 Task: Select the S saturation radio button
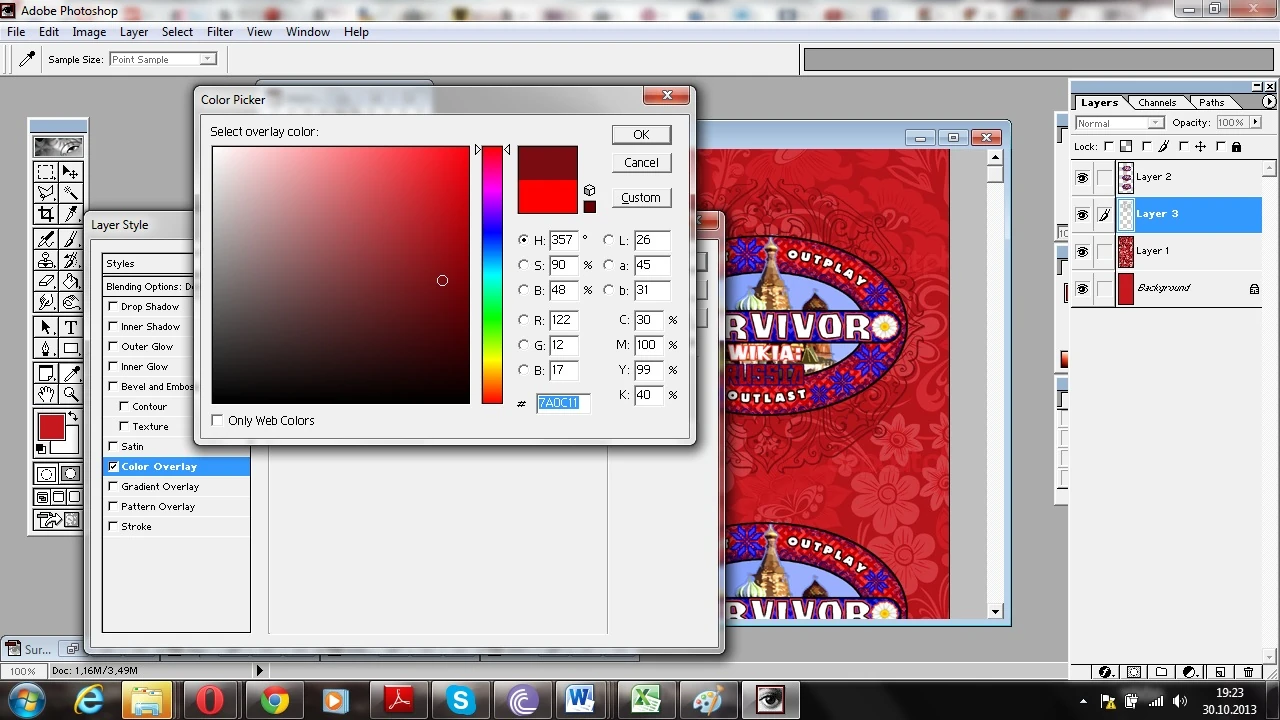click(524, 265)
